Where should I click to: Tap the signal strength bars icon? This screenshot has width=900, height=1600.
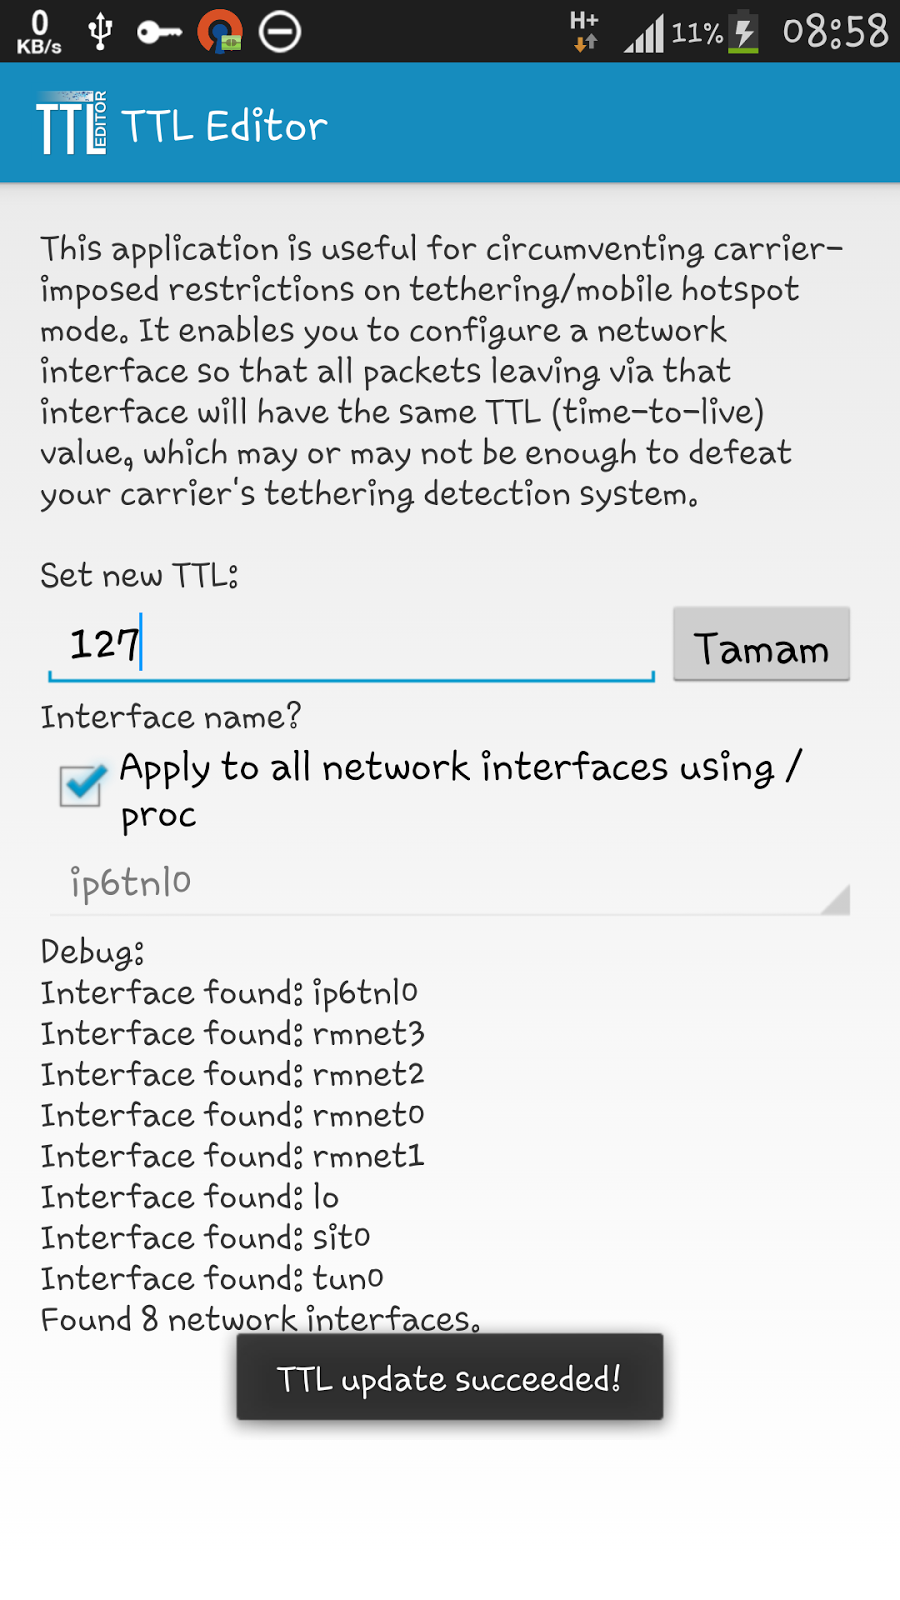pyautogui.click(x=643, y=33)
